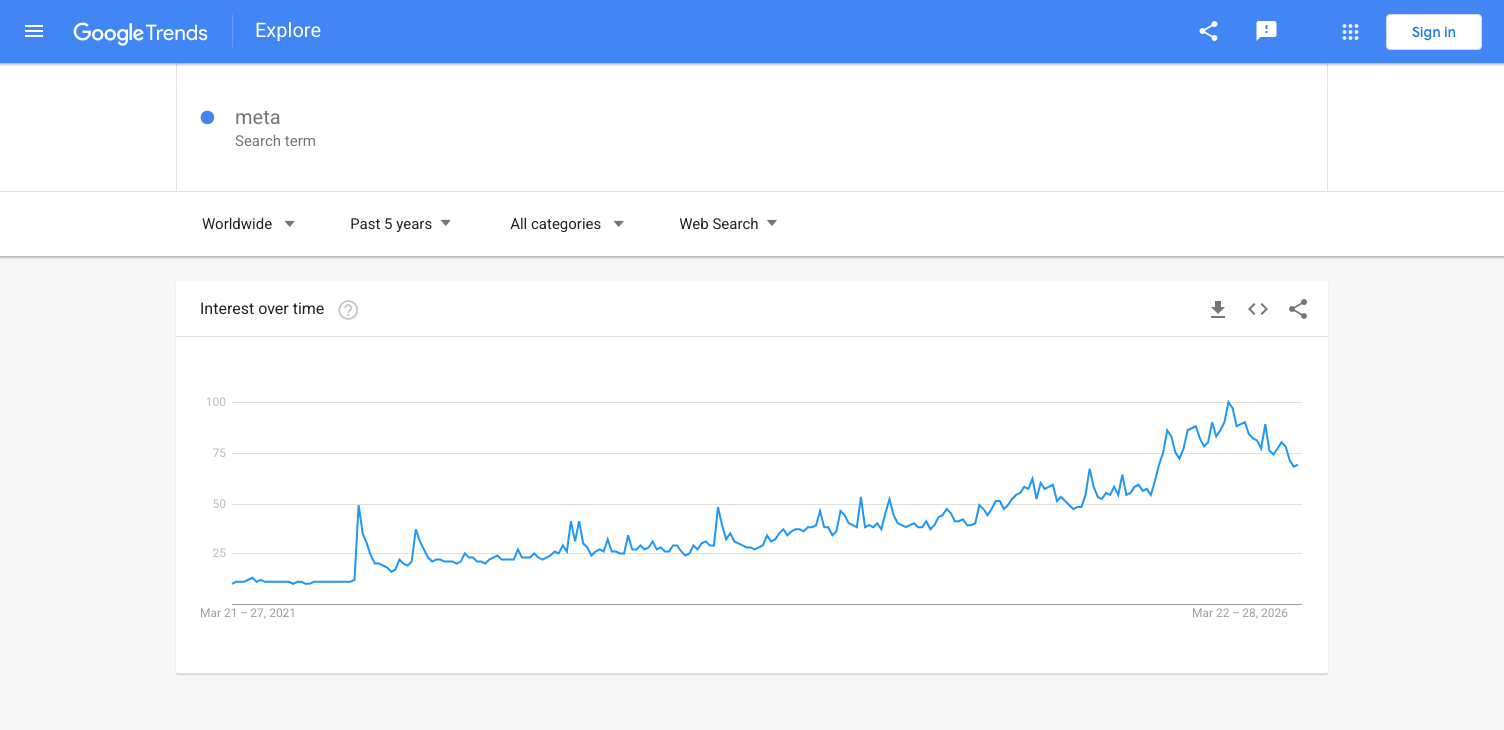Click the embed chart icon
1504x730 pixels.
1258,310
